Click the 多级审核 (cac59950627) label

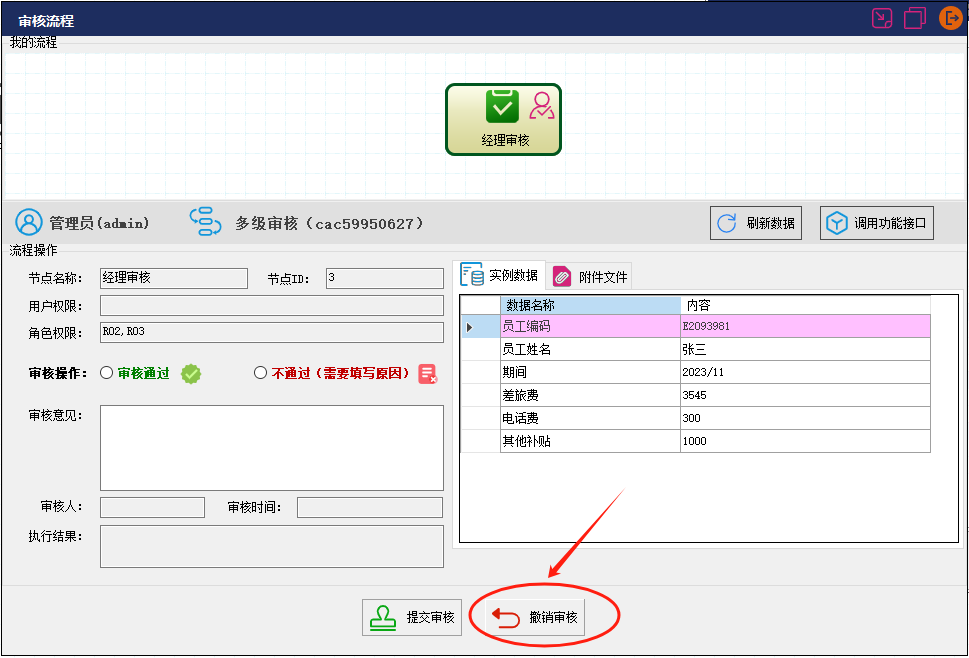(x=329, y=223)
